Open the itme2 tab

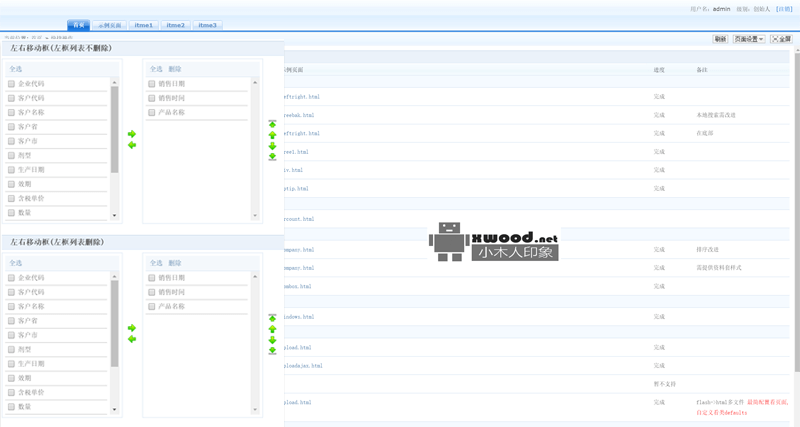[176, 25]
